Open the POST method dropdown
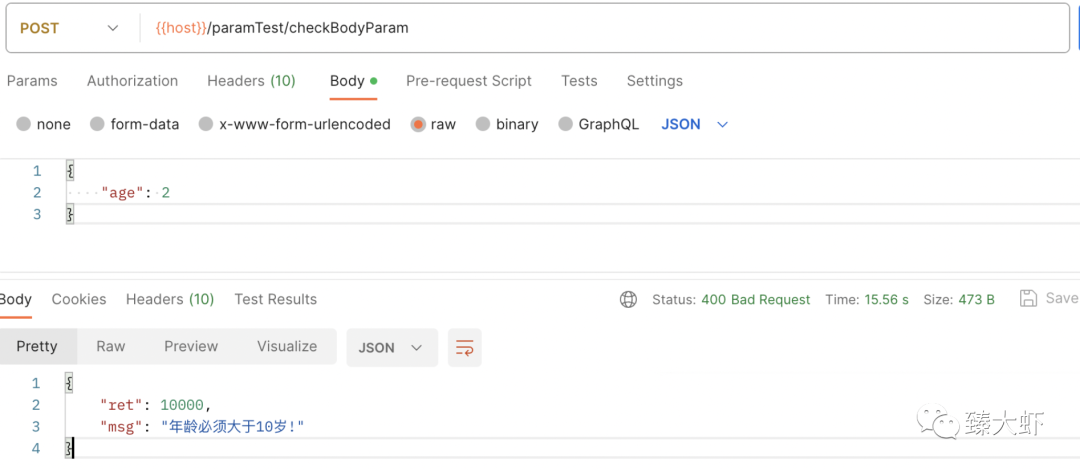1080x471 pixels. click(x=69, y=28)
